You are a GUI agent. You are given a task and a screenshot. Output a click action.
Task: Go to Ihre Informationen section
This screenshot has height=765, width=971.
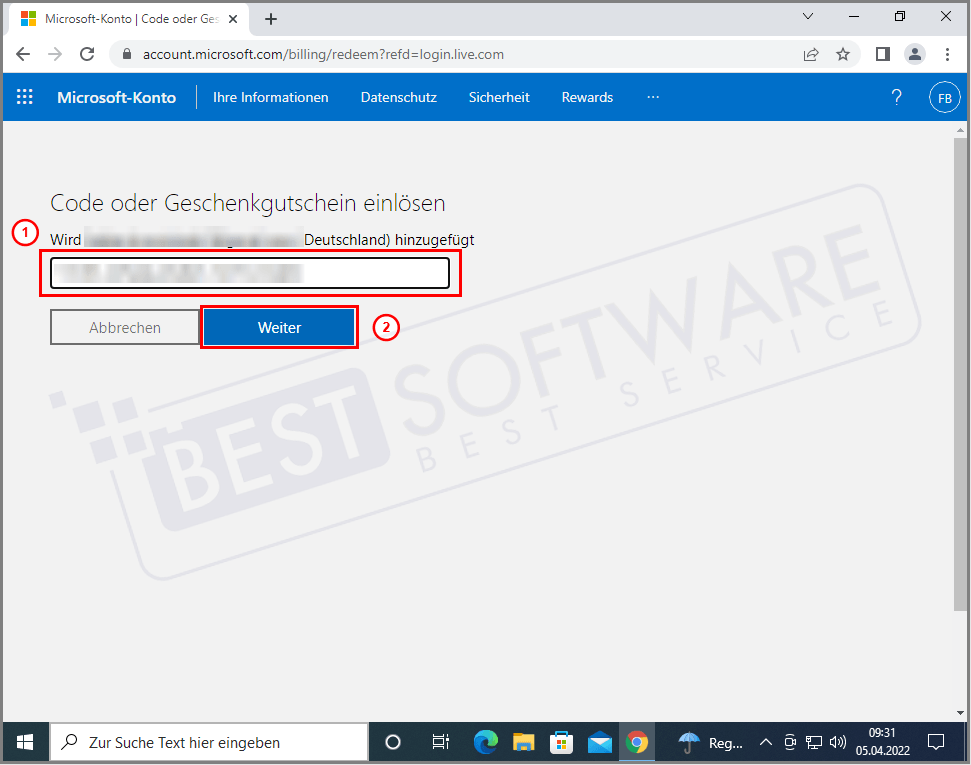point(270,97)
